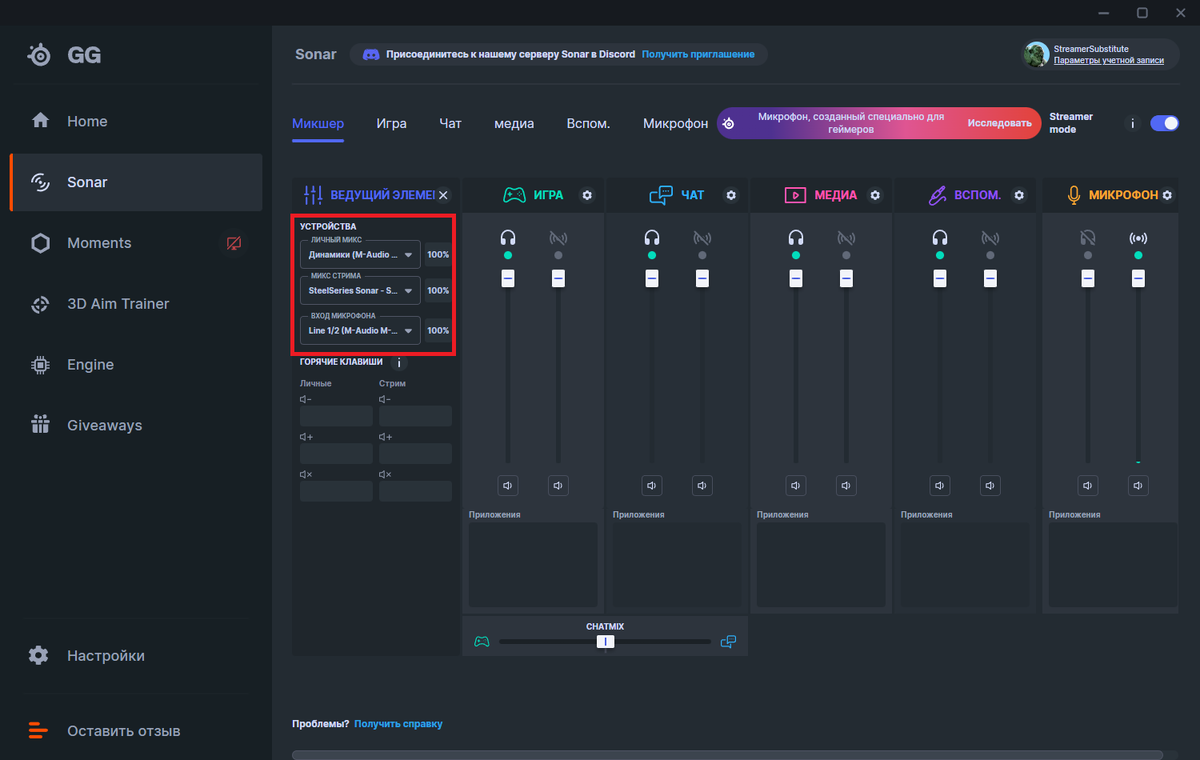This screenshot has height=760, width=1200.
Task: Close the ВЕДУЩИЙ ЭЛЕМЕНТ master panel
Action: (x=443, y=195)
